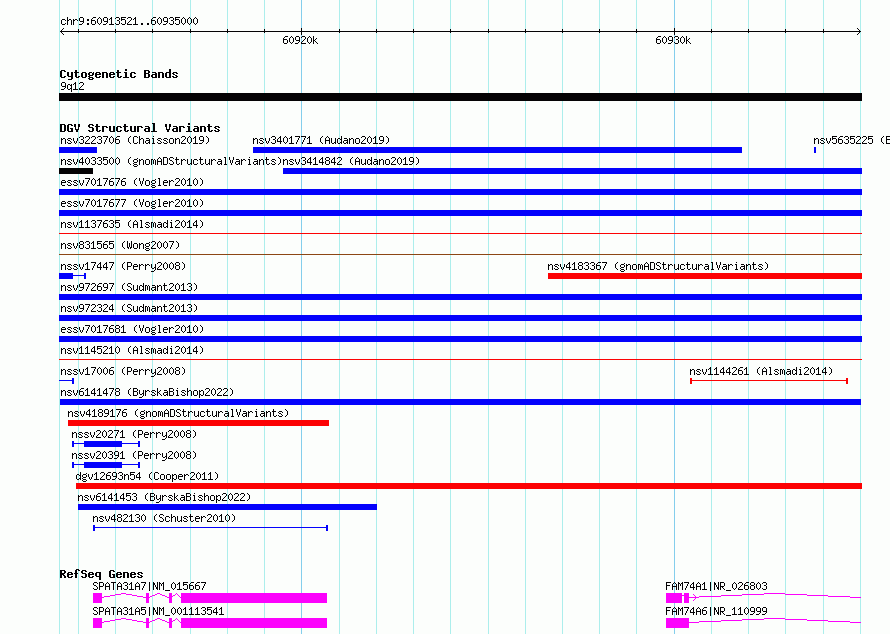
Task: Click the nsv972324 (Sudmant2013) label
Action: click(x=129, y=308)
